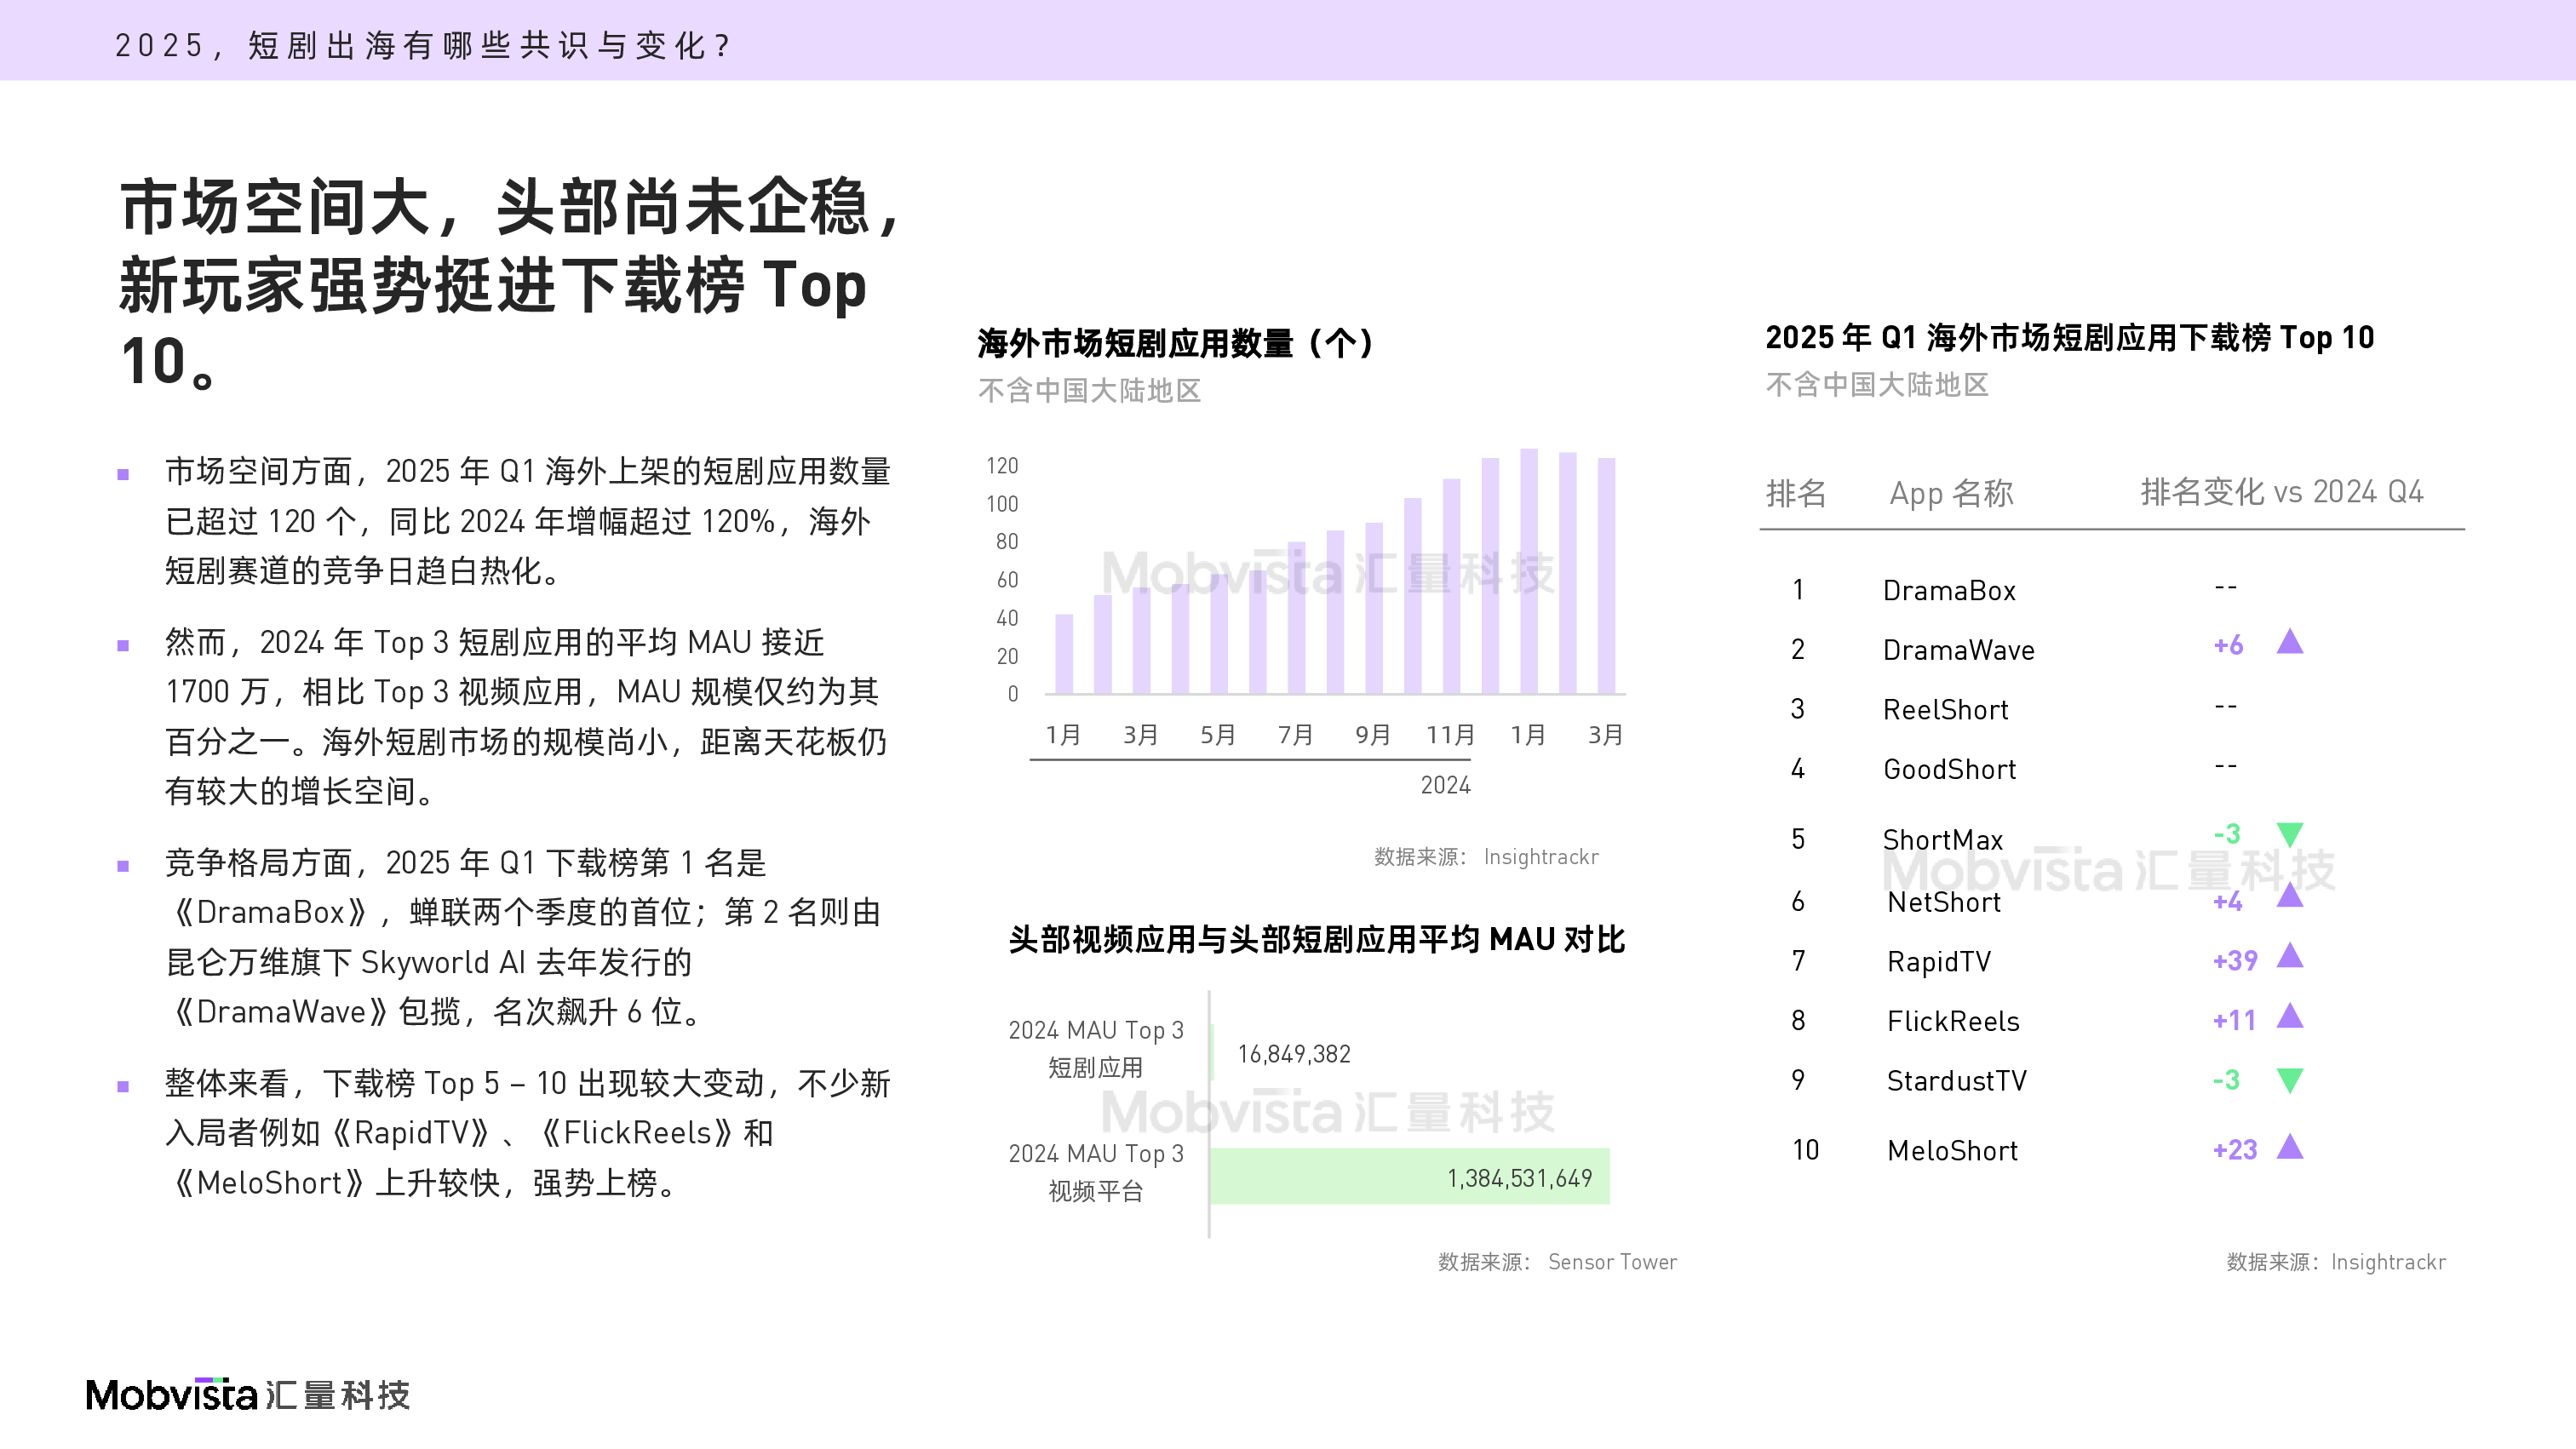Click the main headline 市场空间大，头部尚未企稳
Viewport: 2576px width, 1449px height.
click(510, 207)
